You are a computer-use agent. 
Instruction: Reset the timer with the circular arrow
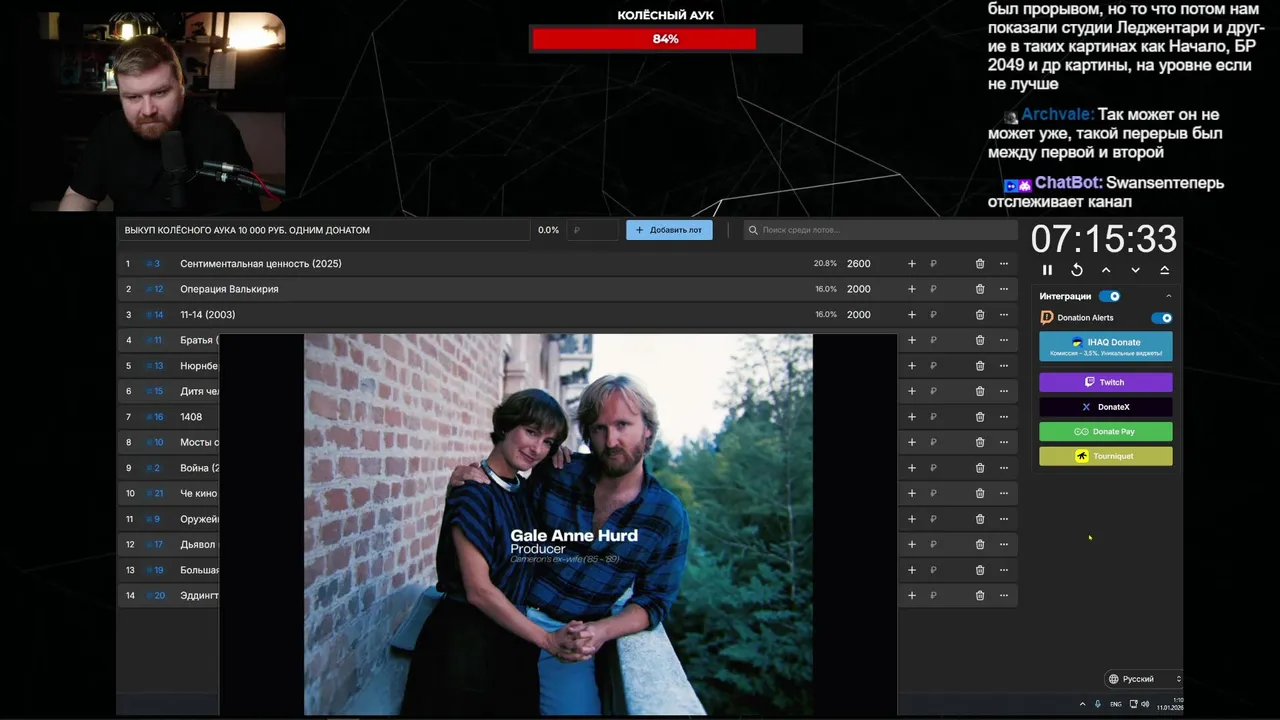coord(1077,270)
